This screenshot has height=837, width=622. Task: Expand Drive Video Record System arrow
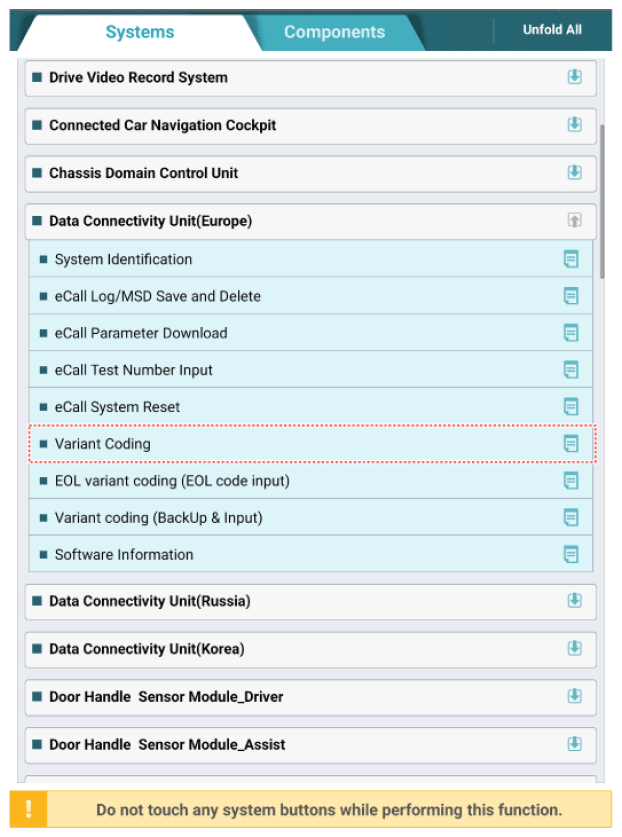click(574, 77)
